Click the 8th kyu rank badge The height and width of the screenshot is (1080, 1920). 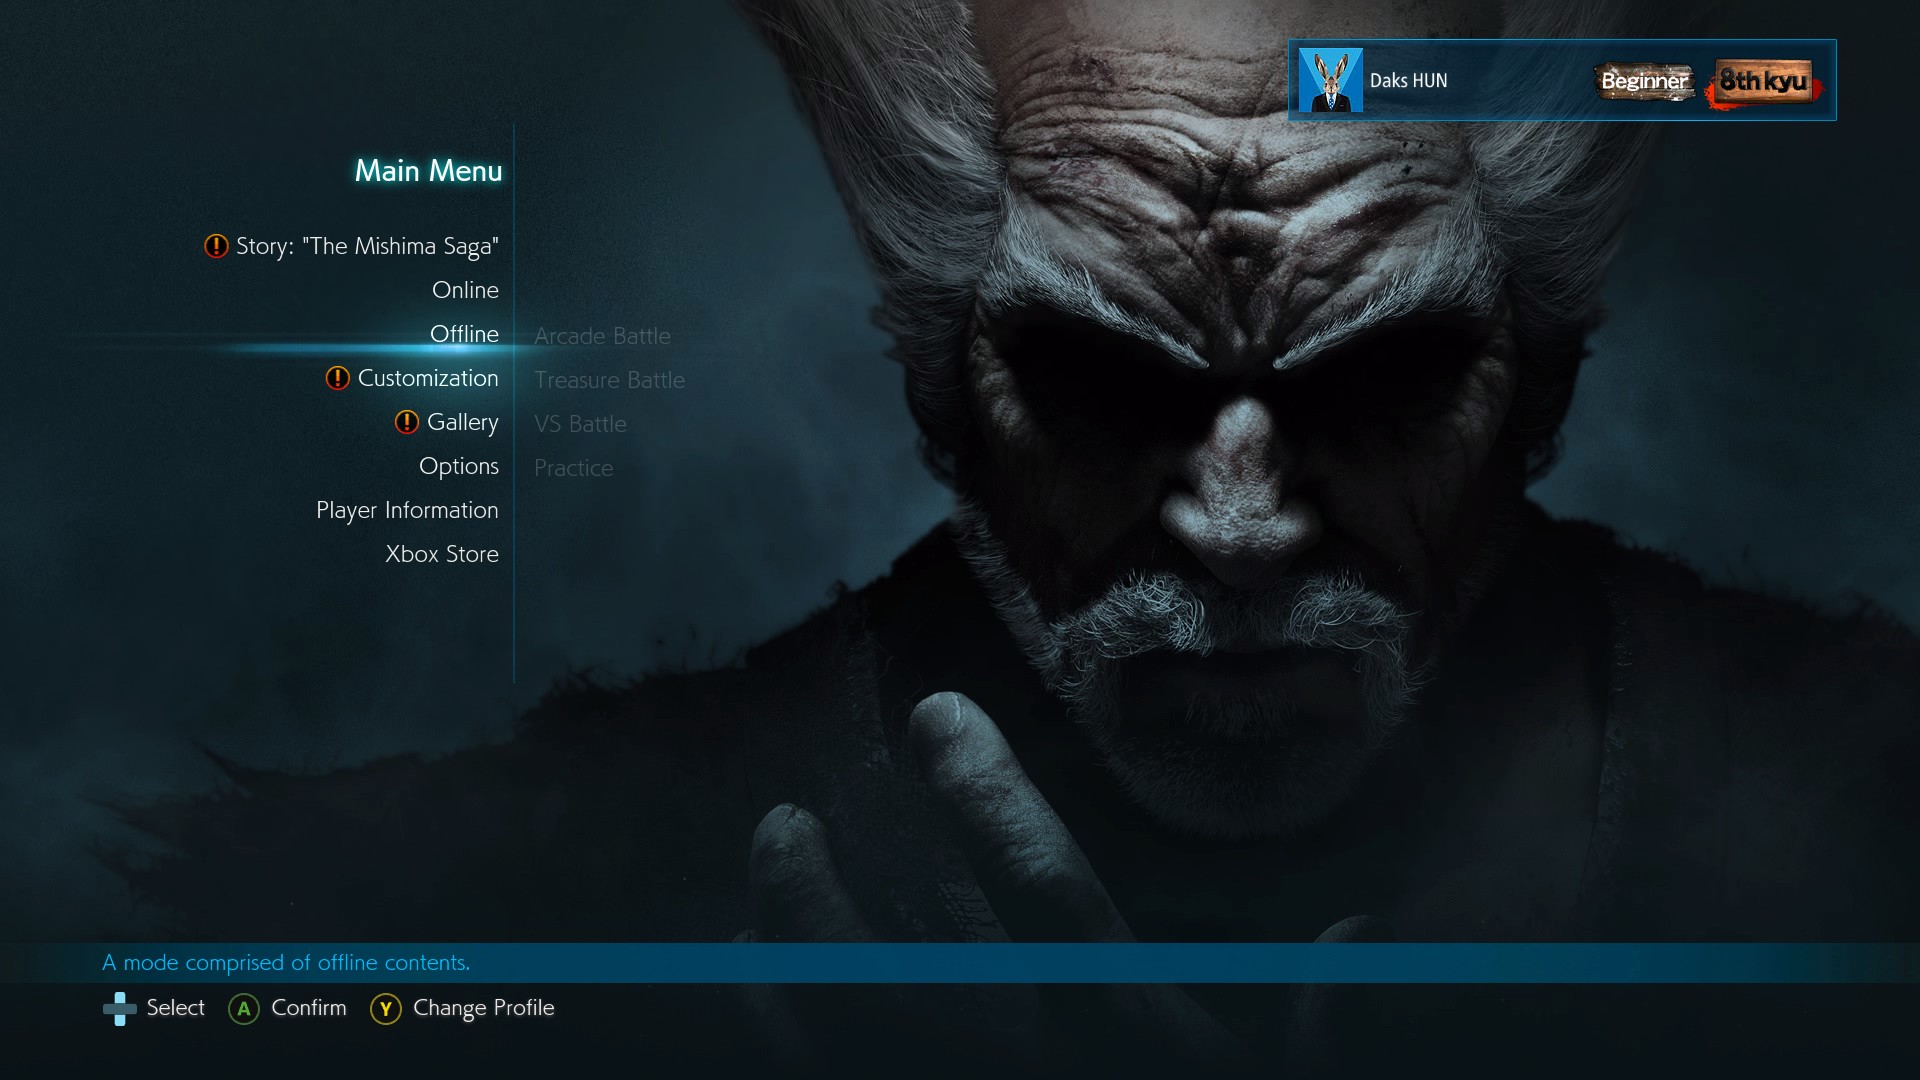tap(1763, 81)
